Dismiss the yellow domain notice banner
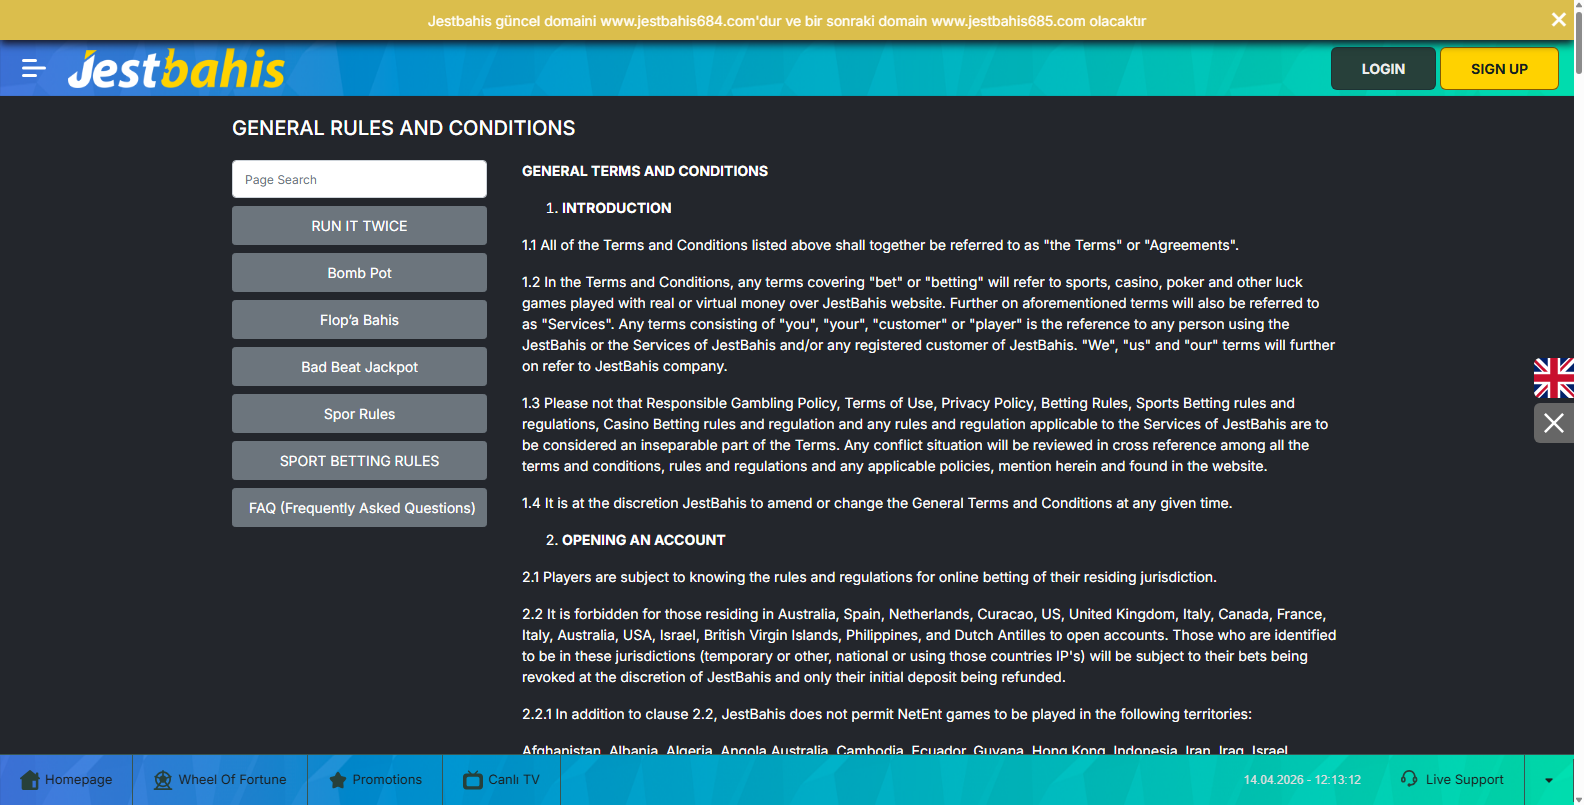The width and height of the screenshot is (1584, 805). 1558,20
